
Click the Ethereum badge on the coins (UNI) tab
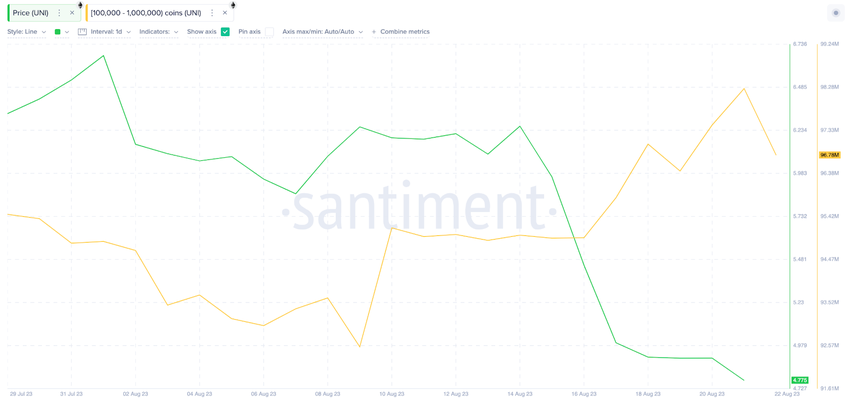pos(233,5)
